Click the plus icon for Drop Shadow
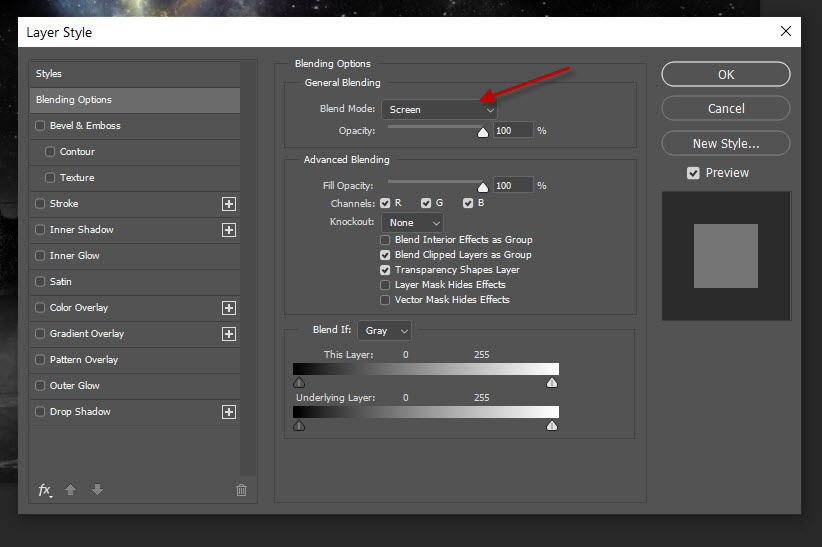 [x=229, y=412]
